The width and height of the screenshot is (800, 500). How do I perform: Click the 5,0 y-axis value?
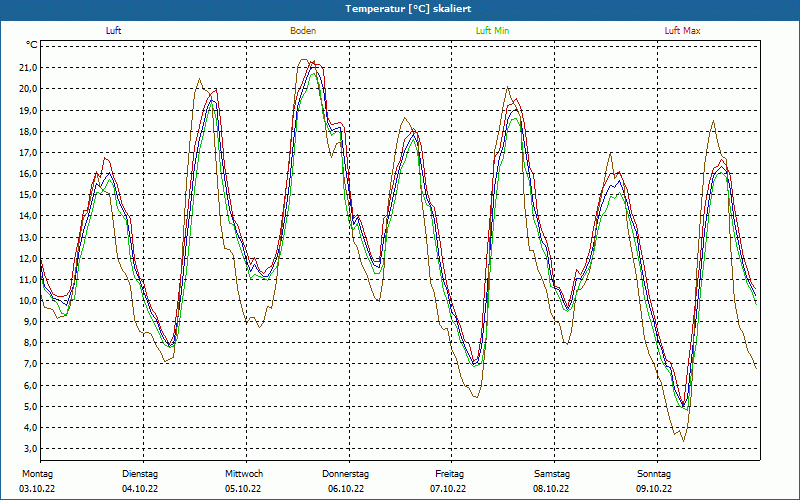point(30,407)
